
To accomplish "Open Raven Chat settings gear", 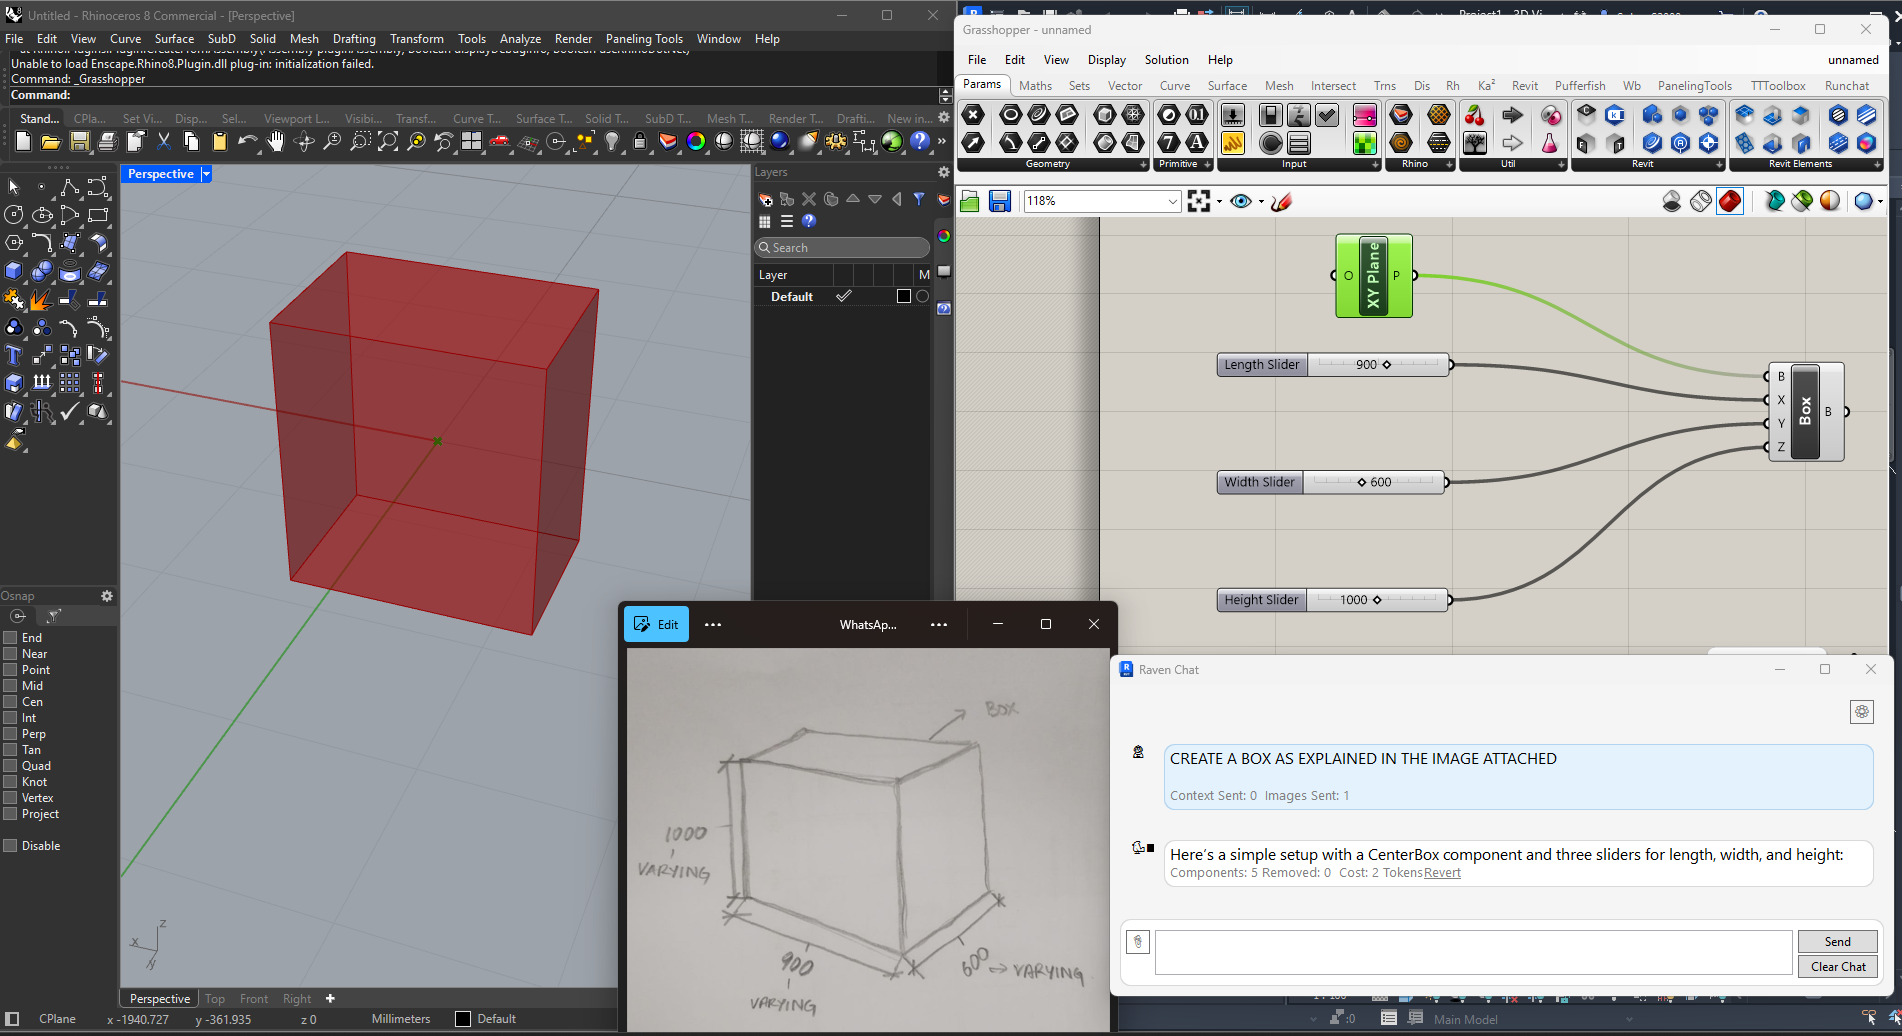I will pos(1861,712).
